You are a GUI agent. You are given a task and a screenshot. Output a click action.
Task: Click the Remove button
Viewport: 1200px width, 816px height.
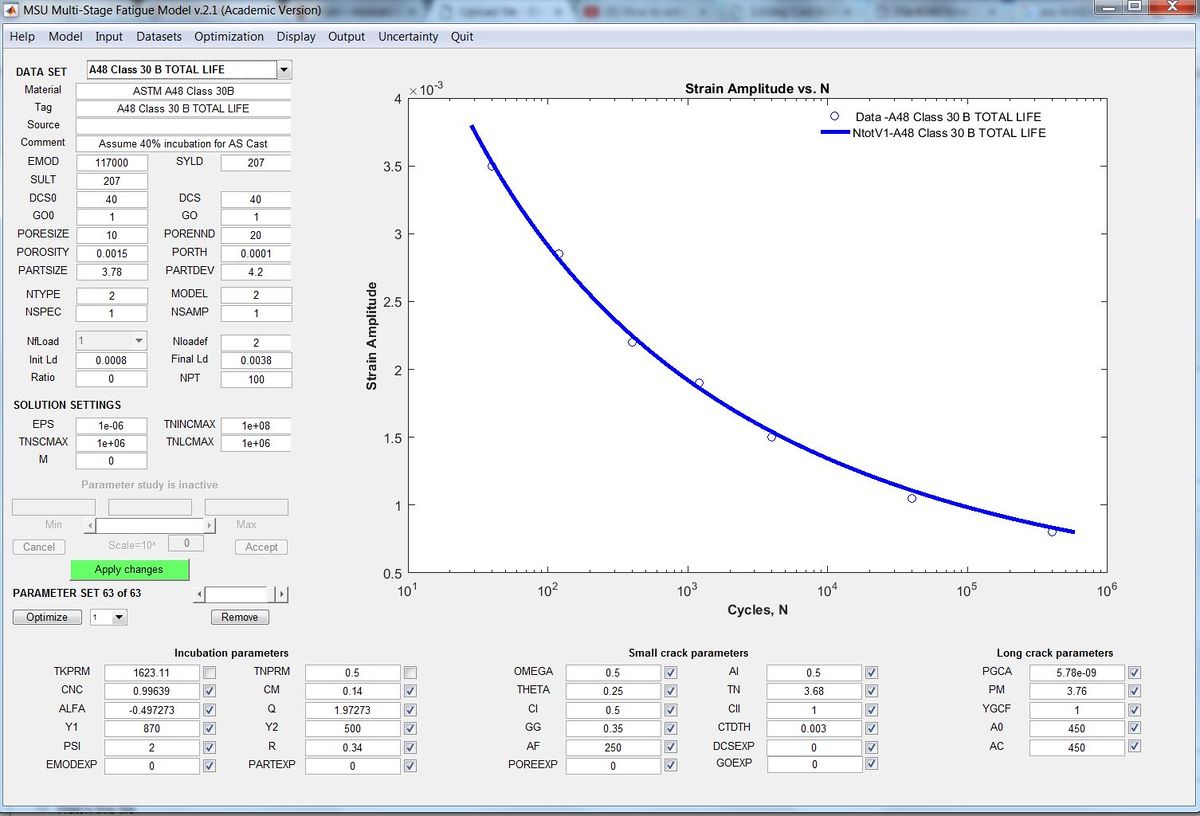point(239,618)
